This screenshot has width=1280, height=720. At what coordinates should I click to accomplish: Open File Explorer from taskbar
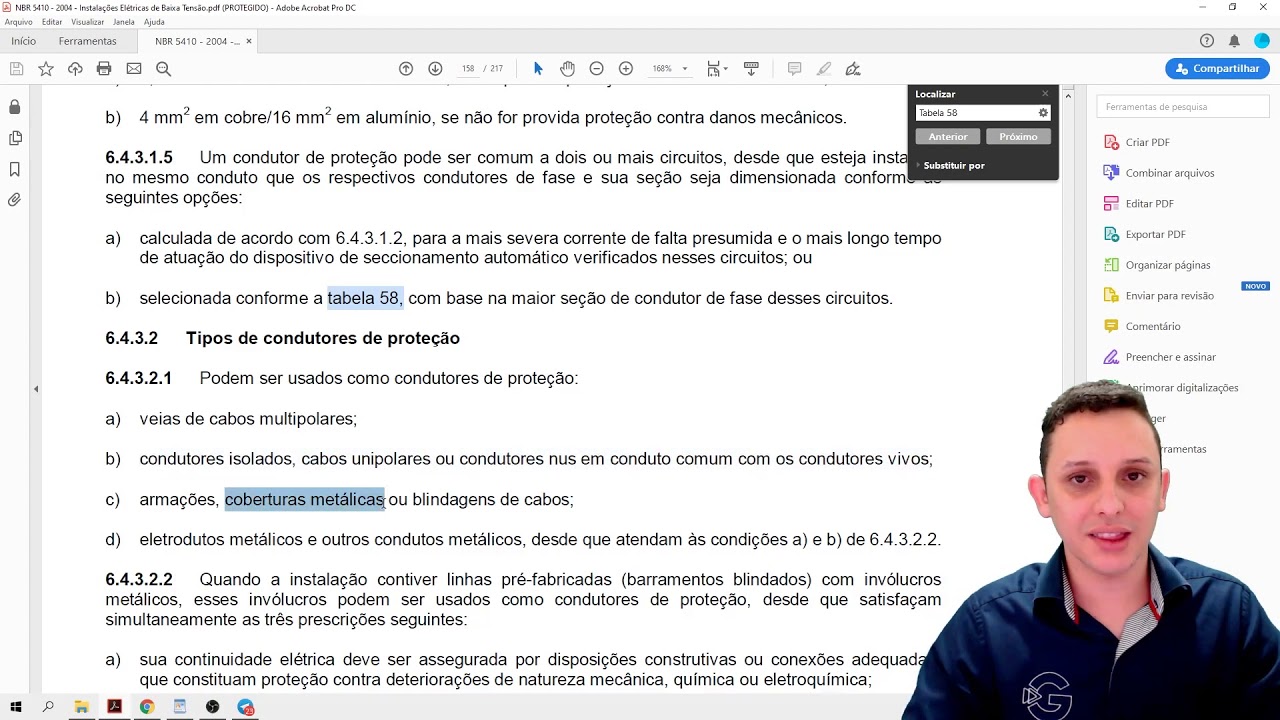click(81, 707)
